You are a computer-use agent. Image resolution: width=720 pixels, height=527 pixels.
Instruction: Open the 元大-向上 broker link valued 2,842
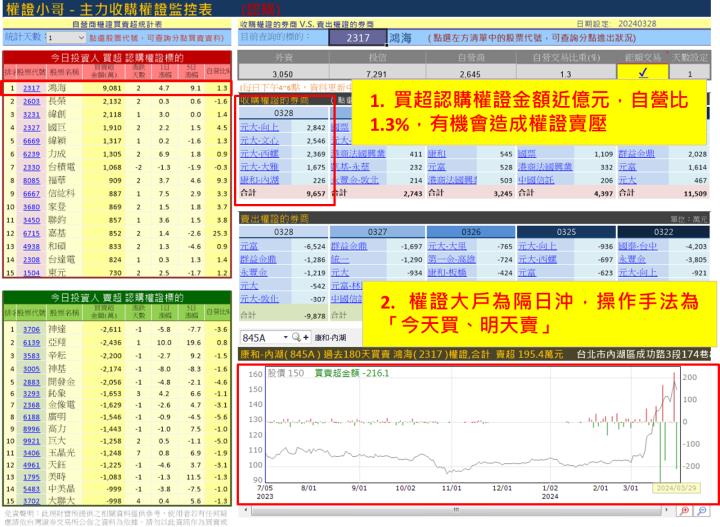(259, 127)
